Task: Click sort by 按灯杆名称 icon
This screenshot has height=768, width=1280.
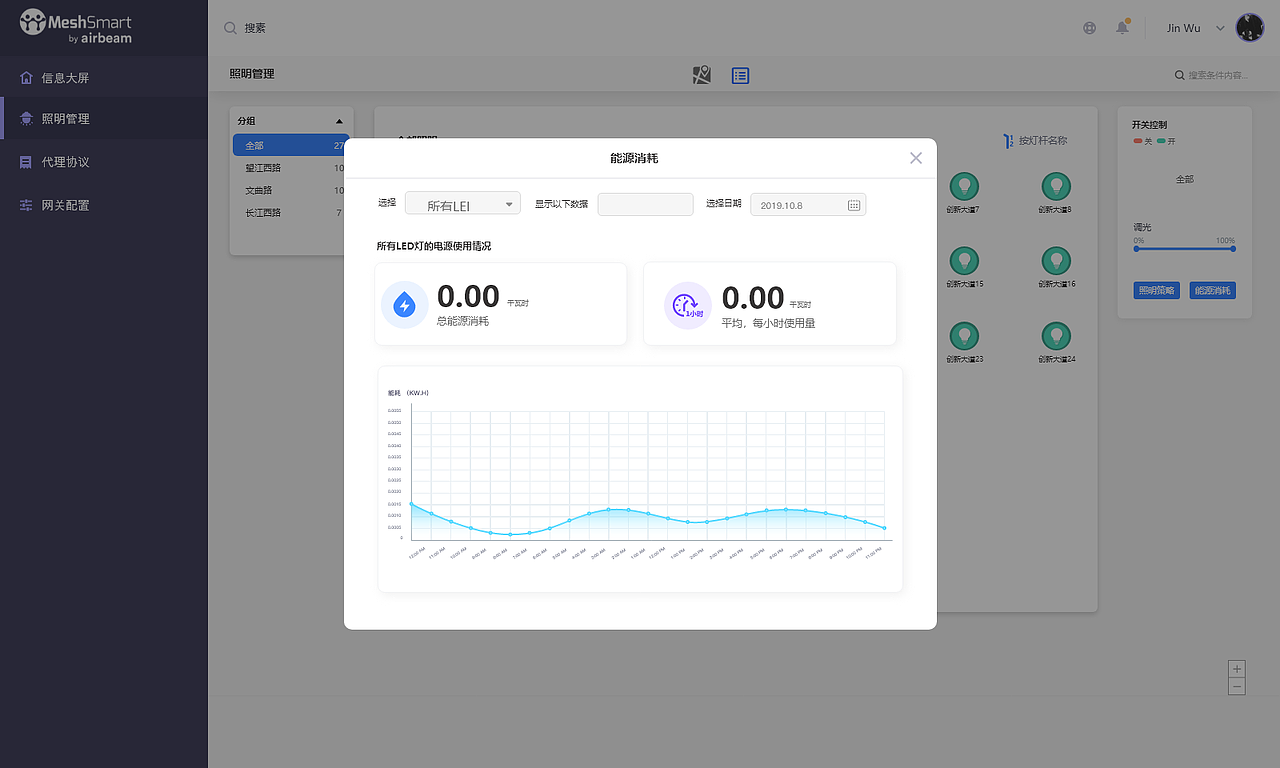Action: tap(1008, 141)
